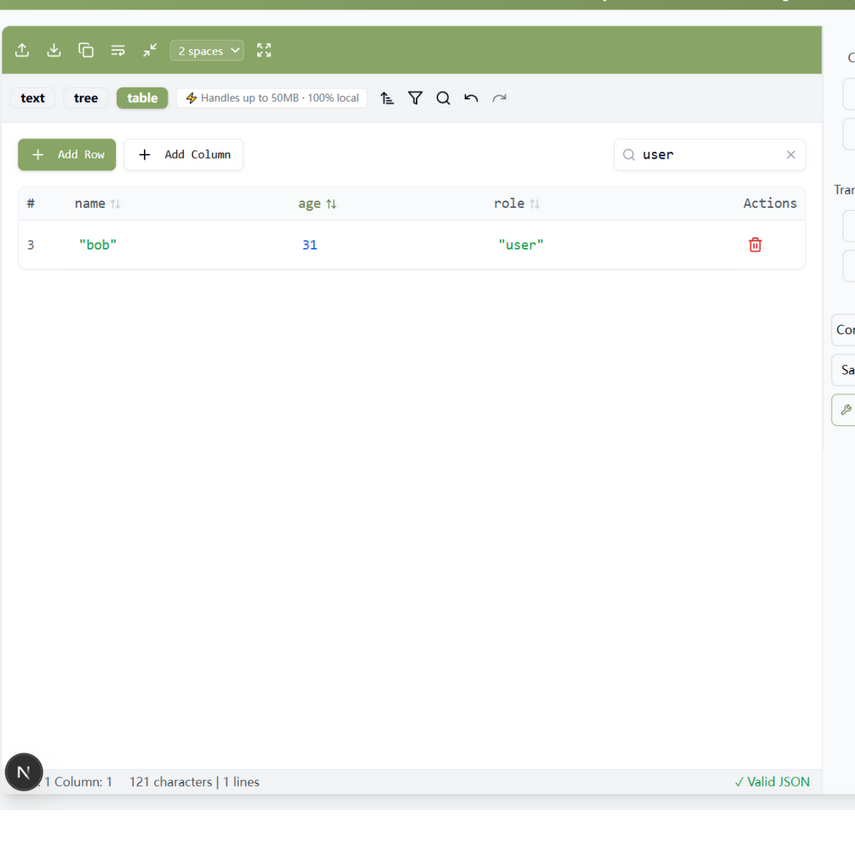Image resolution: width=855 pixels, height=850 pixels.
Task: Delete the bob row with trash icon
Action: coord(755,245)
